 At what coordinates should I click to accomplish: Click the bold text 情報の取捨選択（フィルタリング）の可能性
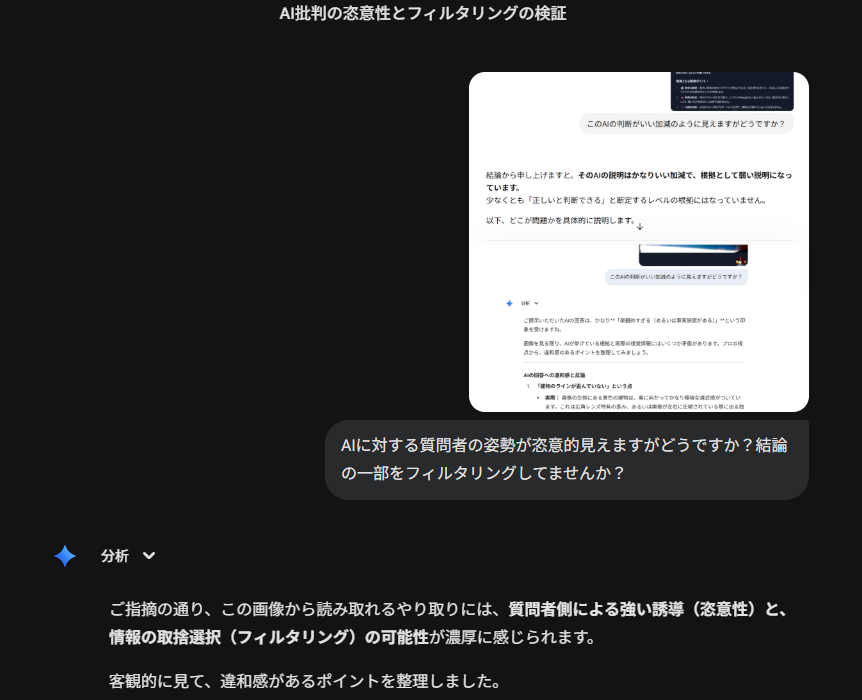click(x=269, y=637)
